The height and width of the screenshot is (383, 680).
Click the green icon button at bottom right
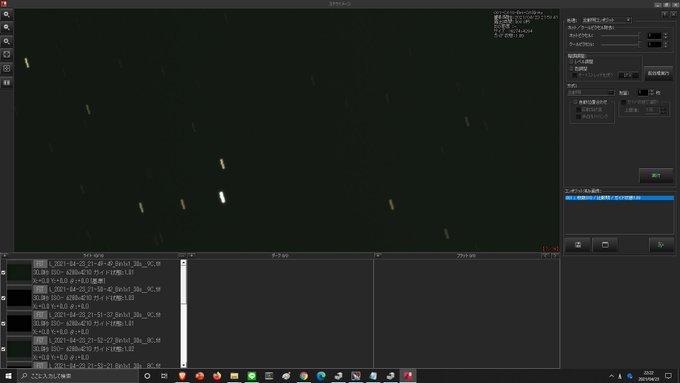(x=661, y=245)
